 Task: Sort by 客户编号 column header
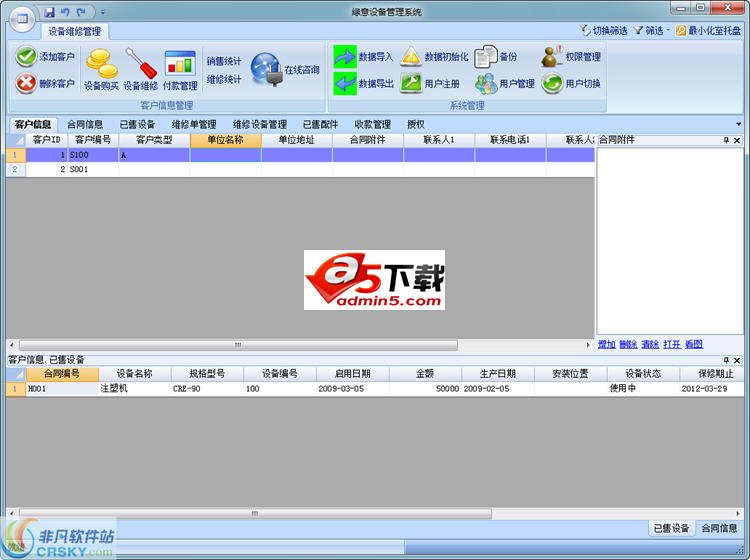coord(93,140)
